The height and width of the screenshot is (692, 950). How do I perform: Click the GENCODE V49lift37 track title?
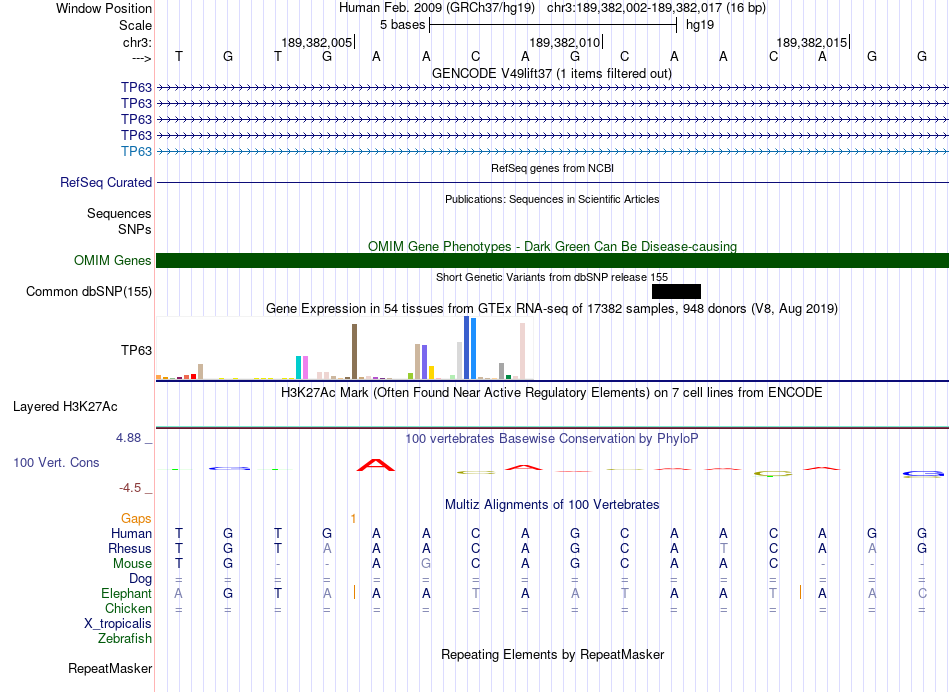tap(551, 73)
